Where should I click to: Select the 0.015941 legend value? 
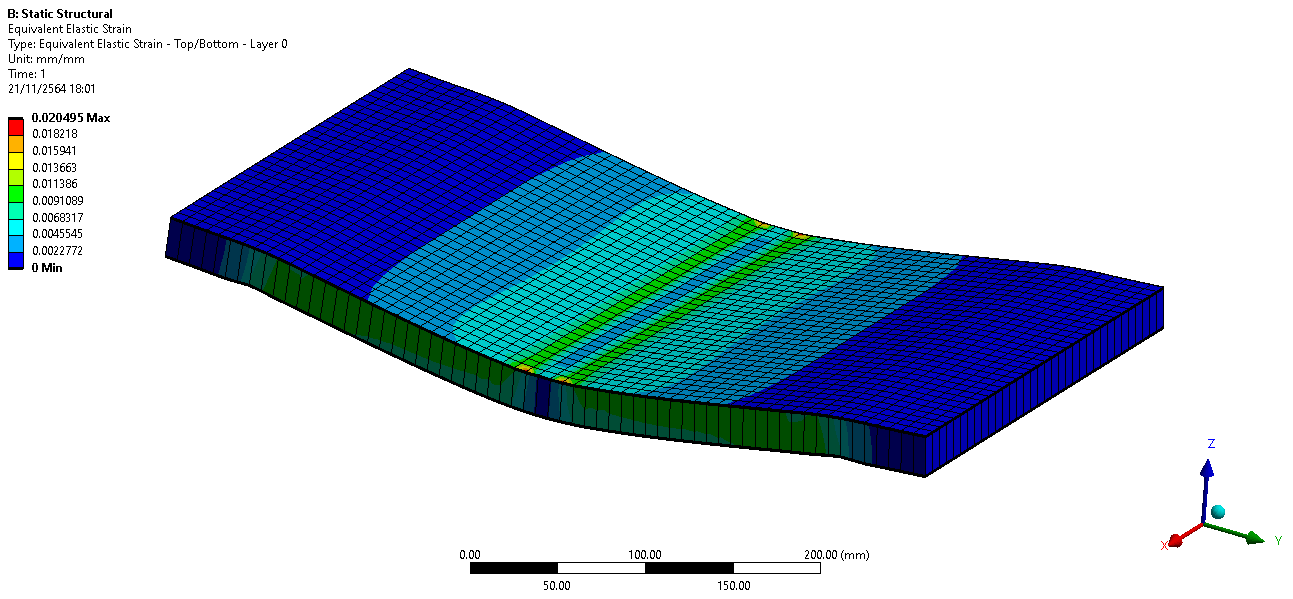[55, 151]
